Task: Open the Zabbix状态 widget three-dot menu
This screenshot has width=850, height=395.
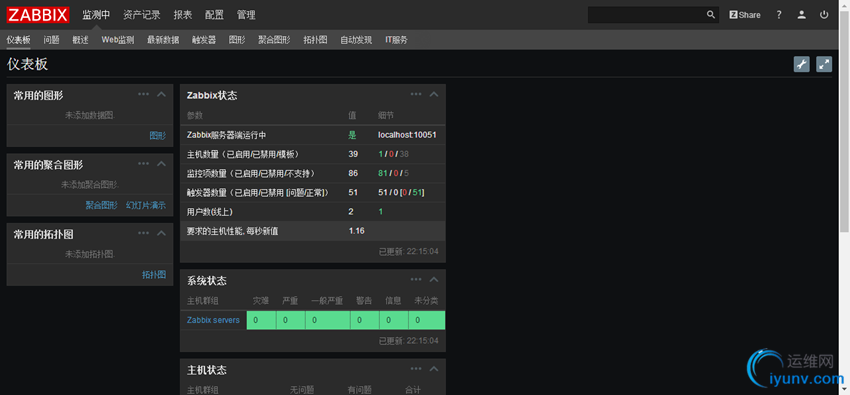Action: 416,94
